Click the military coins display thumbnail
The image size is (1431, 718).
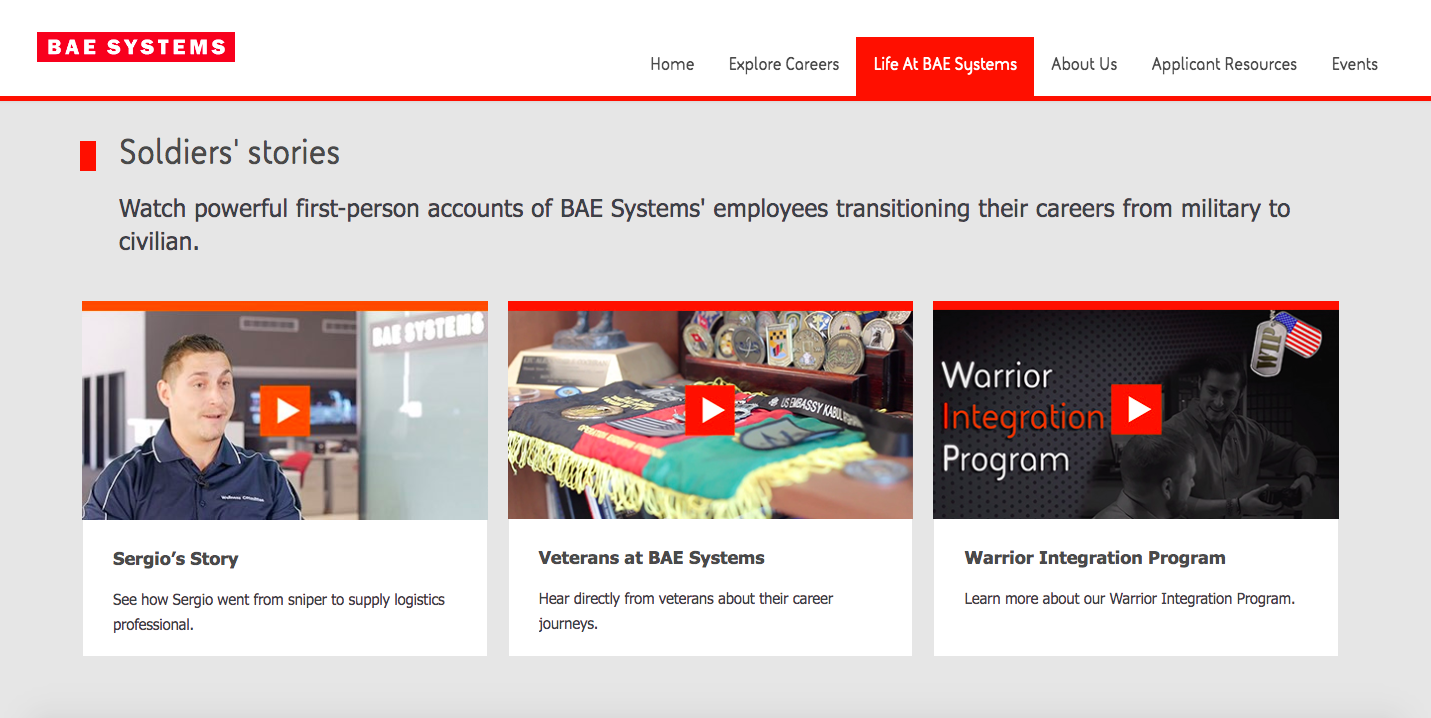[x=790, y=340]
